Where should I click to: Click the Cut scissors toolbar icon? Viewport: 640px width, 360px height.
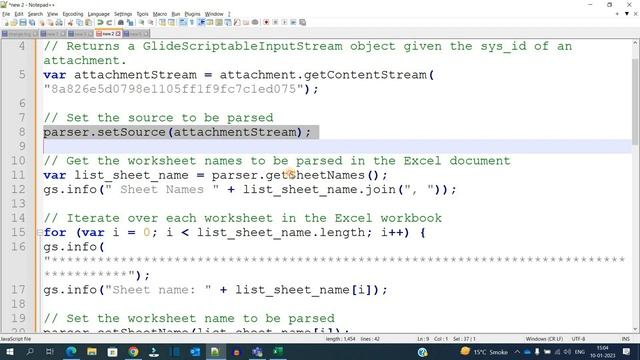point(70,22)
